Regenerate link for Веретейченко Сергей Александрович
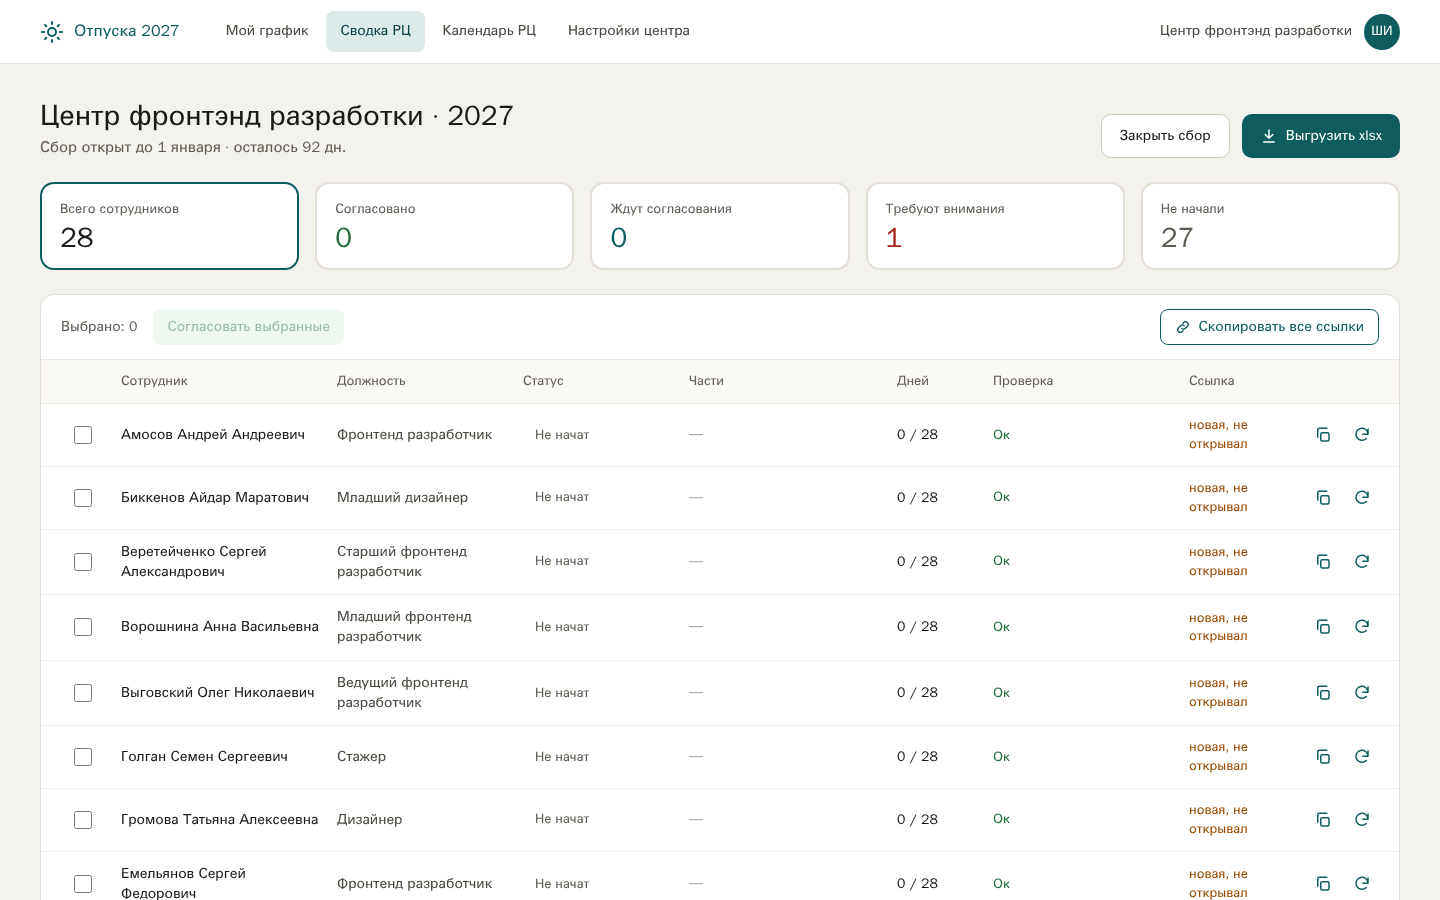This screenshot has height=900, width=1440. [x=1362, y=562]
